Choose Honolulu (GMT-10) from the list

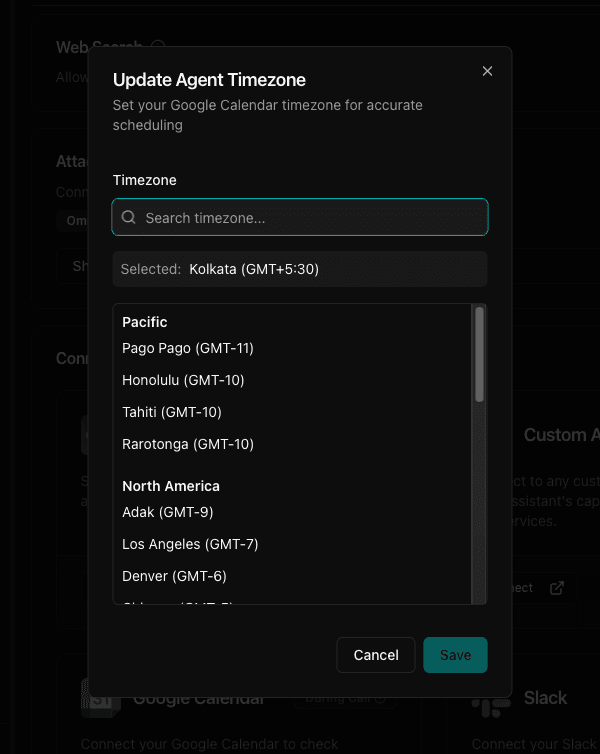(x=183, y=380)
